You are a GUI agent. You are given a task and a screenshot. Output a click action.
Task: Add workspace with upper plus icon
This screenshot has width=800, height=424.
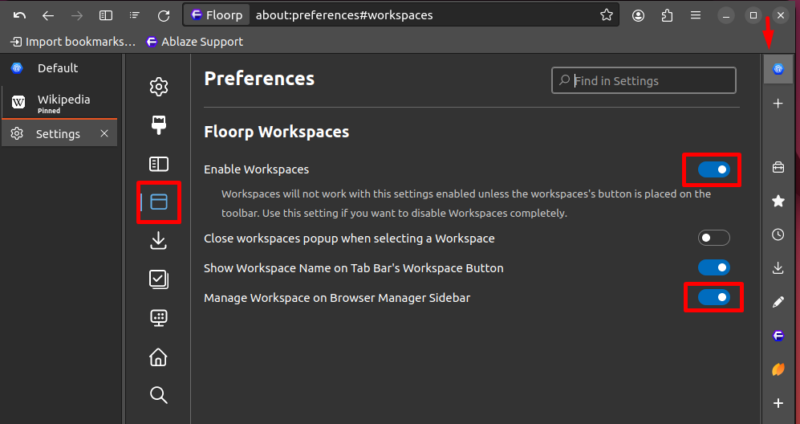pos(778,104)
